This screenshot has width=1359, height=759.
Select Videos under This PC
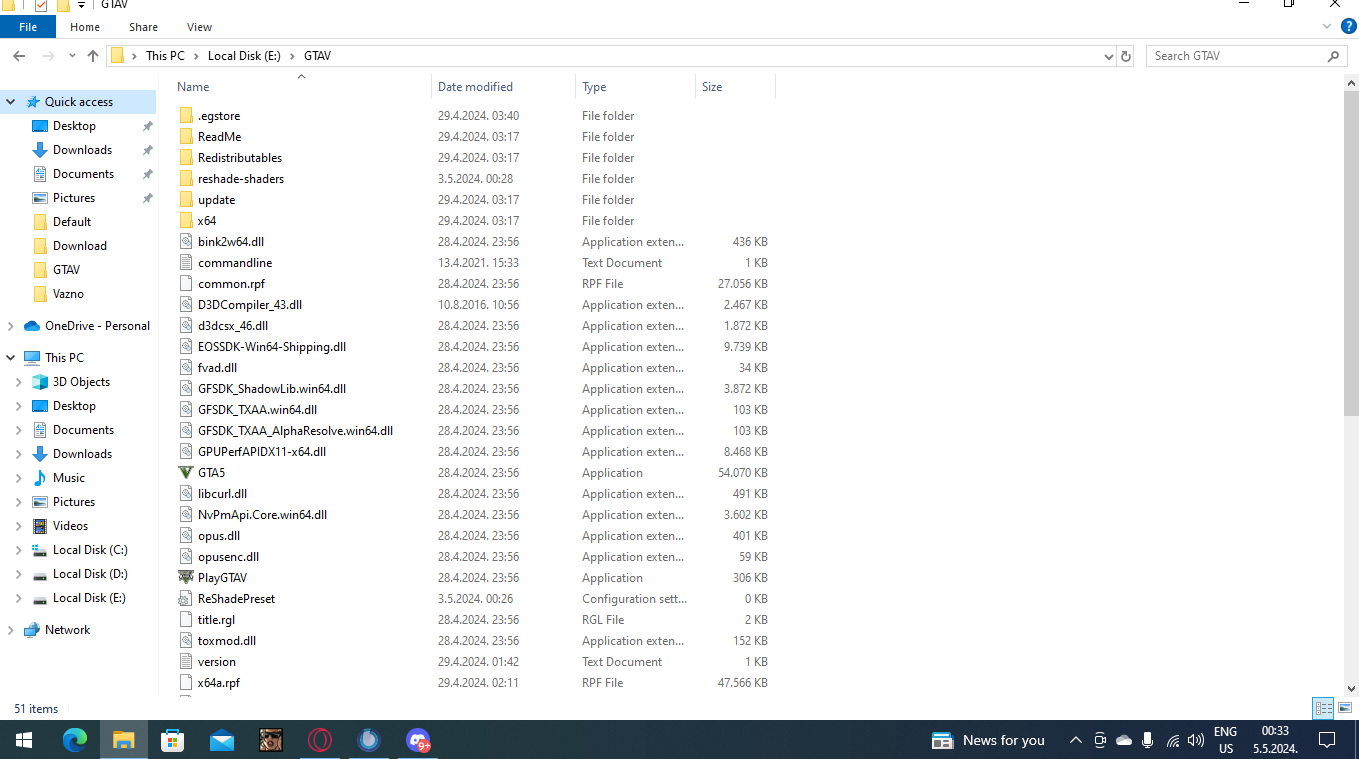tap(70, 526)
